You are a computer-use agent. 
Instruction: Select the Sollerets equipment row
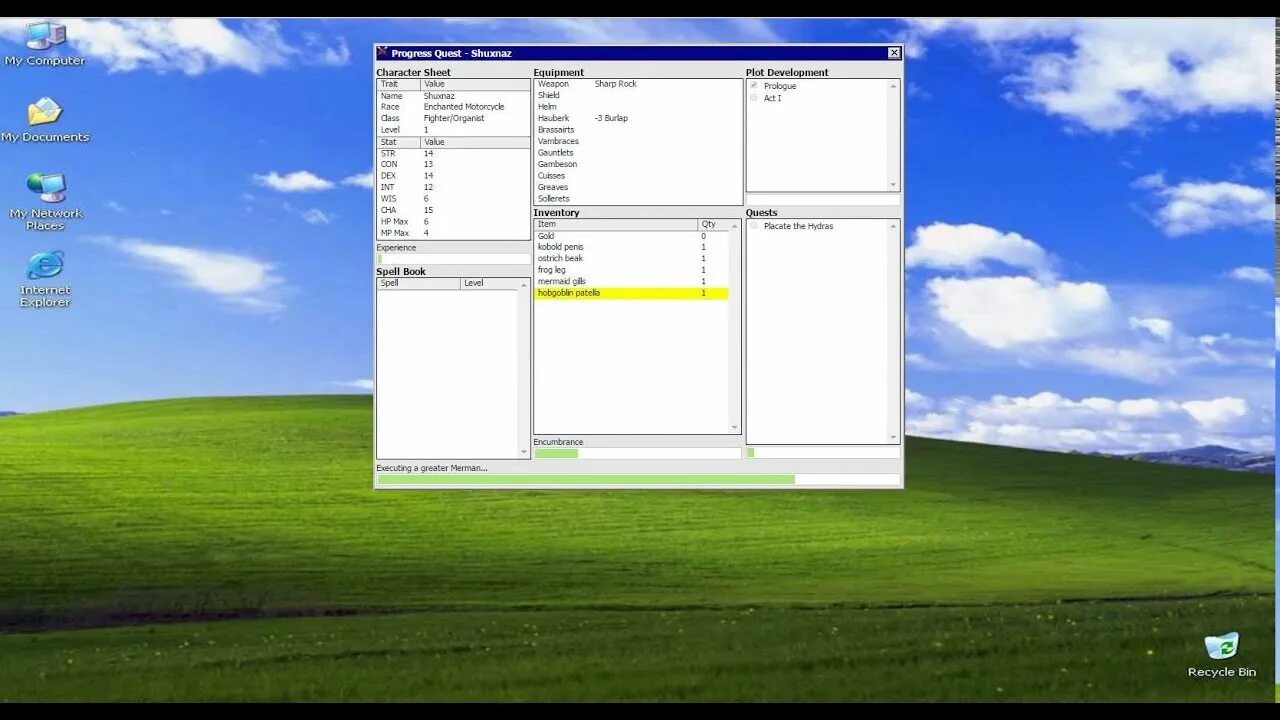[638, 199]
